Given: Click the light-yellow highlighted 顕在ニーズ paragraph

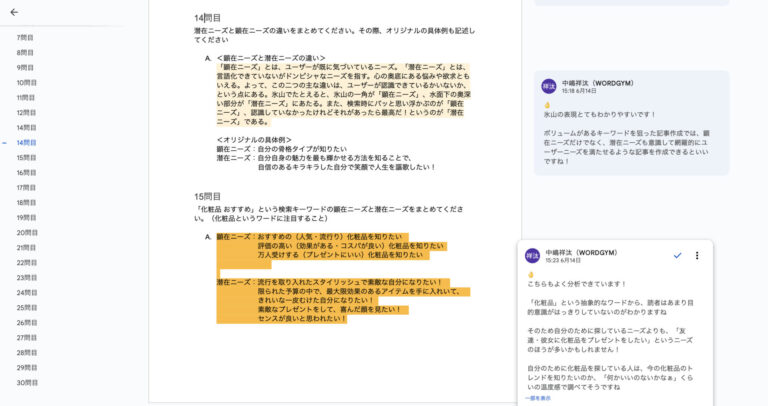Looking at the screenshot, I should pos(343,94).
